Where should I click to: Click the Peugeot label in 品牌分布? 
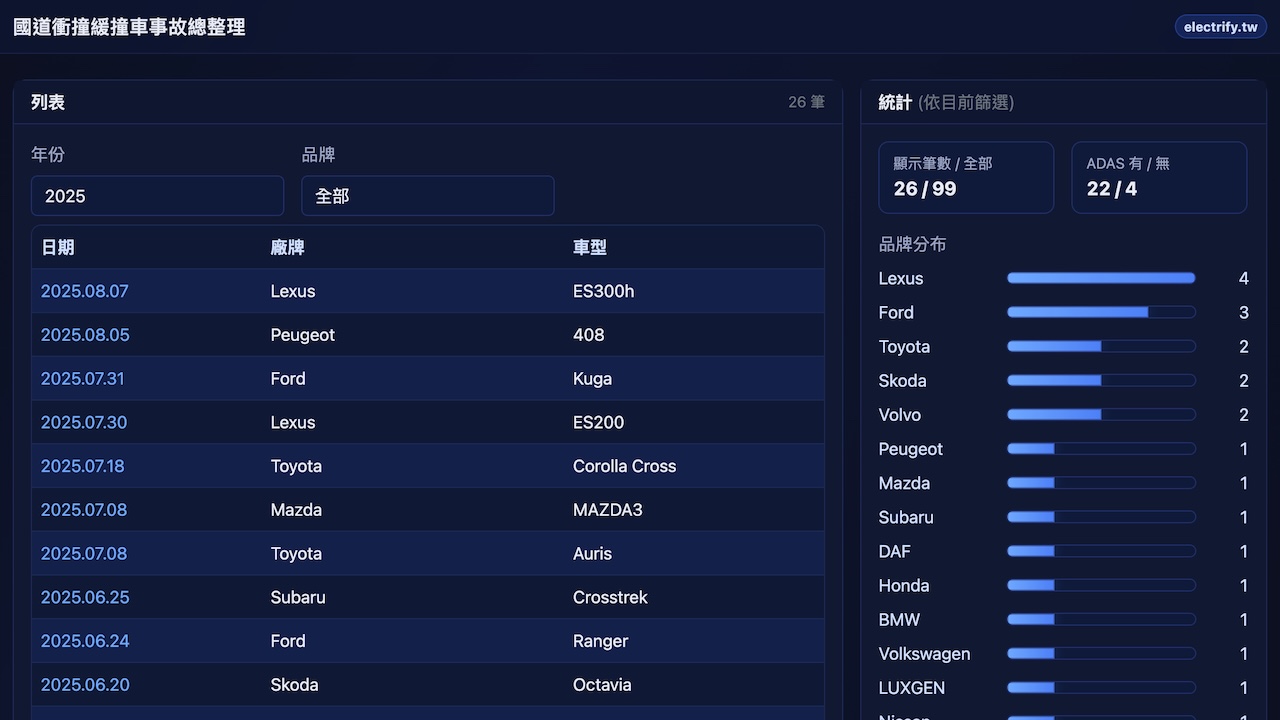[x=911, y=449]
